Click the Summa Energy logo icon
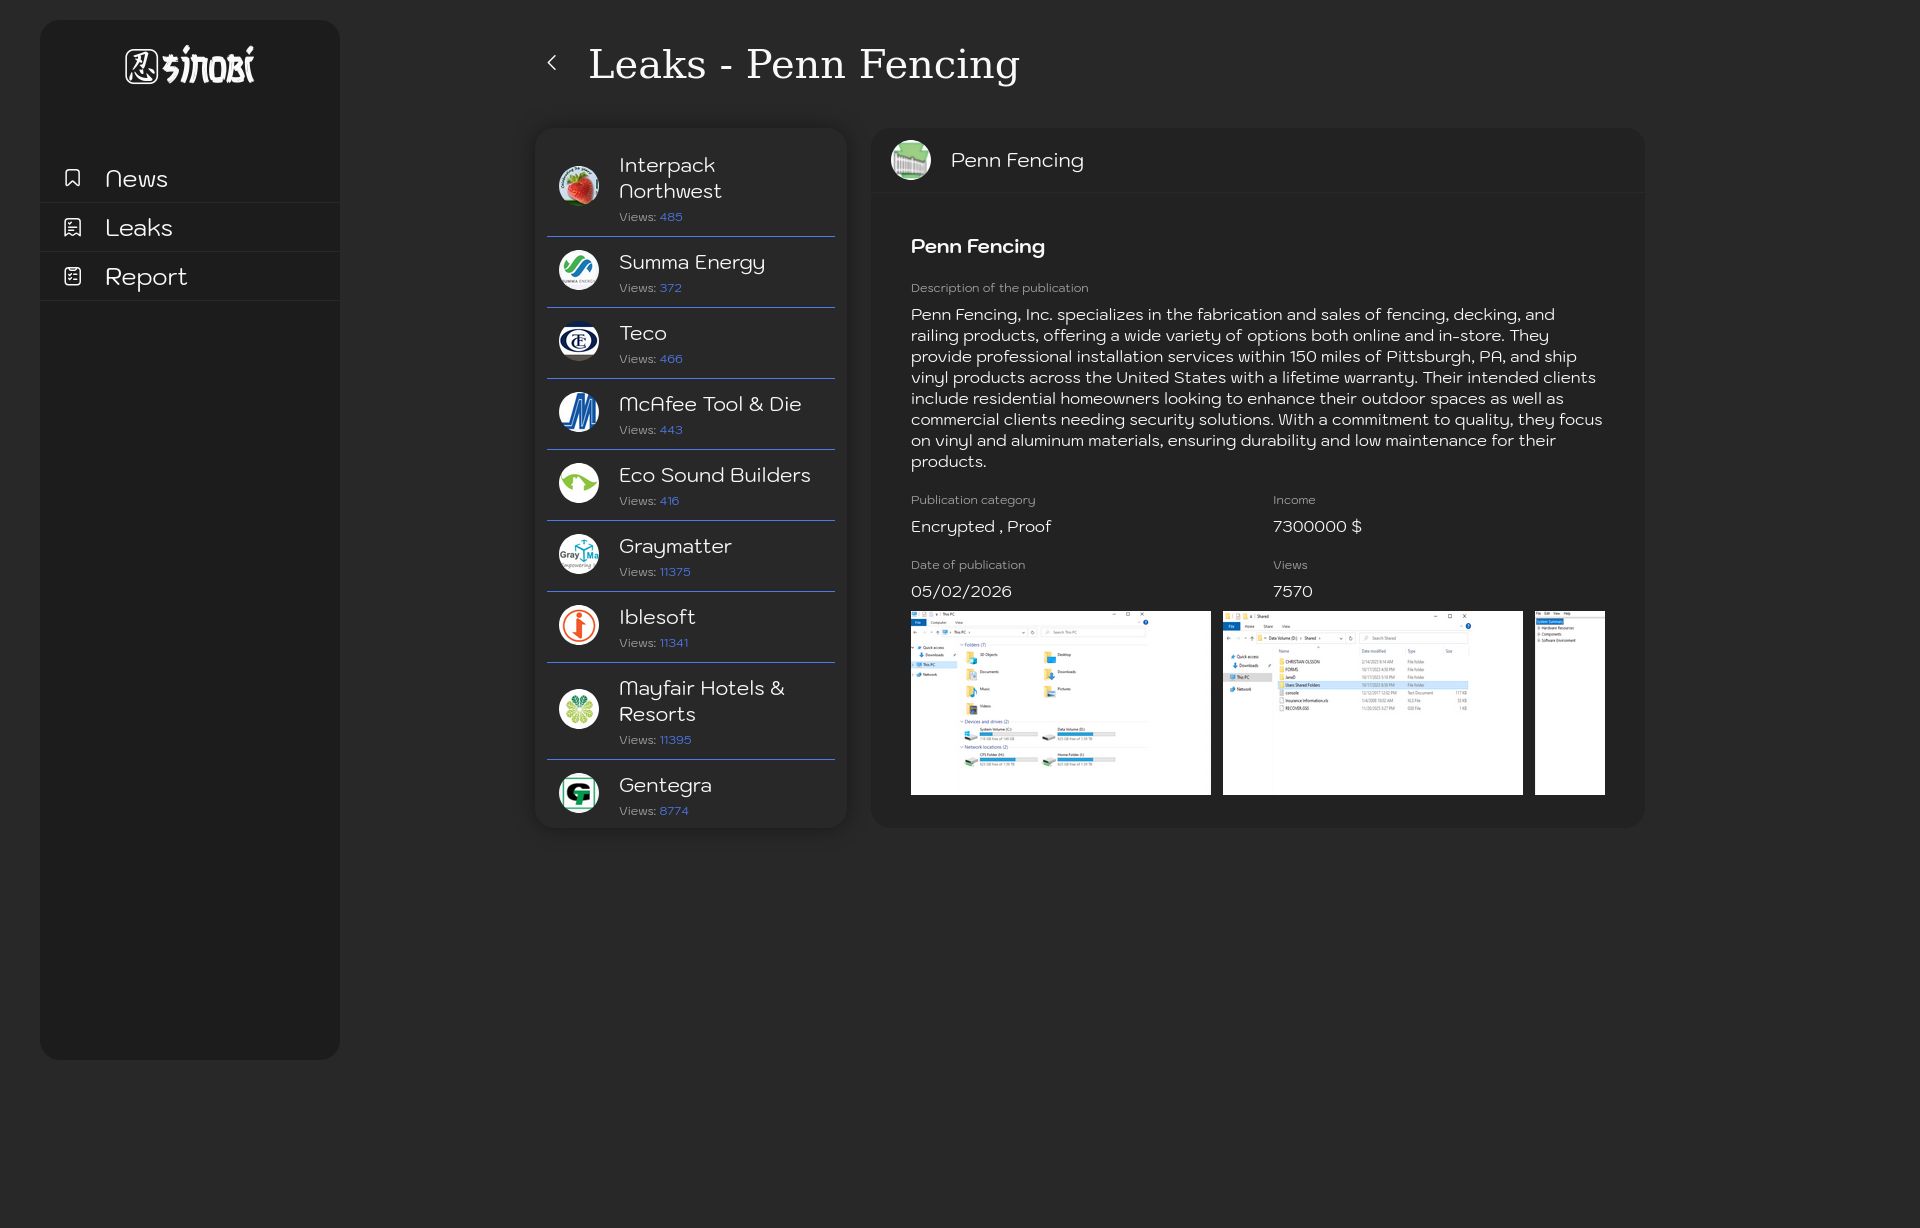The height and width of the screenshot is (1228, 1920). [x=579, y=270]
